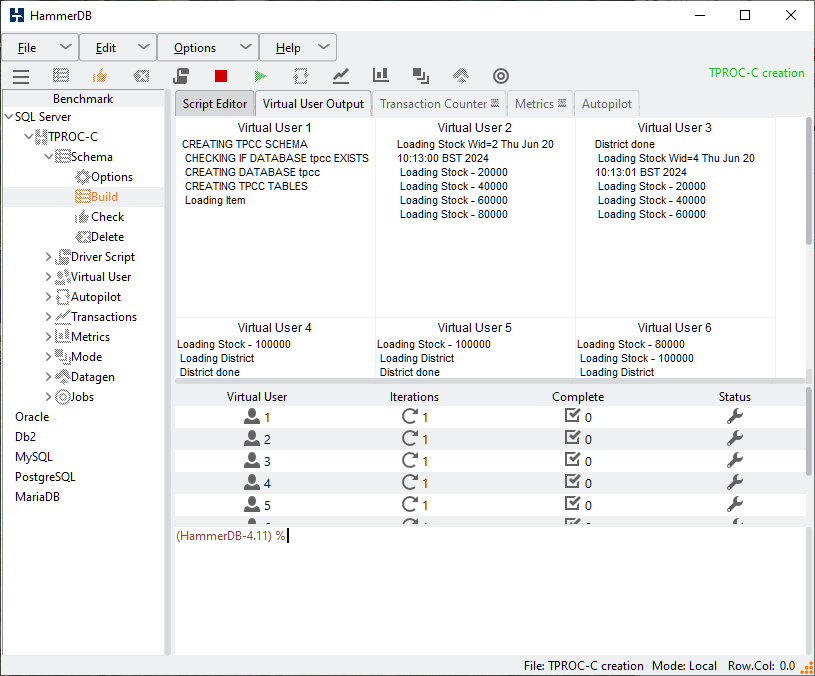Click the wrench status icon for user 3
The height and width of the screenshot is (676, 815).
(734, 460)
